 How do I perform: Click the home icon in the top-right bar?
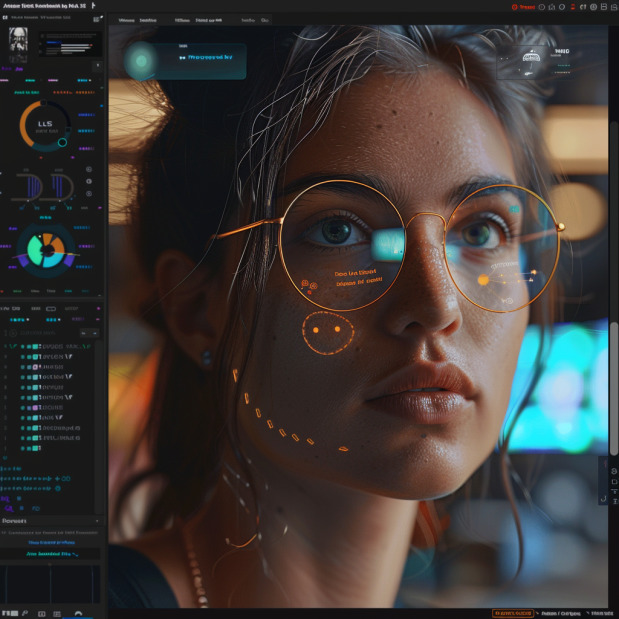point(553,6)
